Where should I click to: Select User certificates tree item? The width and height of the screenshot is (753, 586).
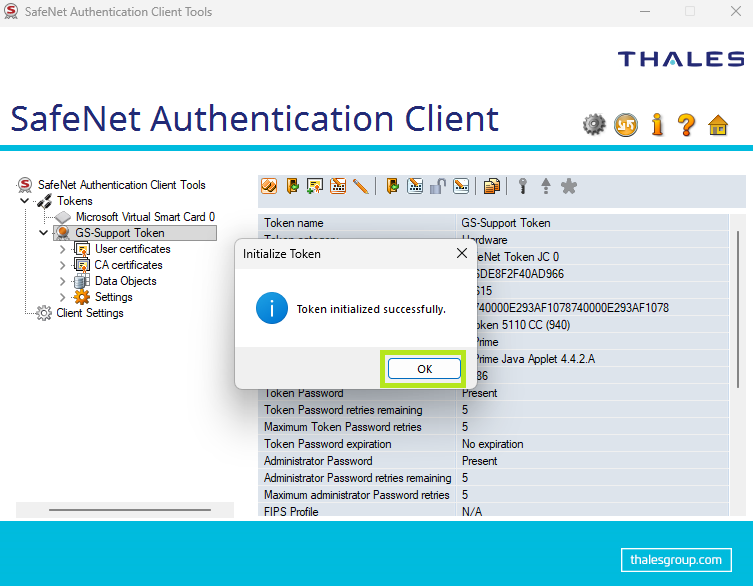pyautogui.click(x=133, y=249)
